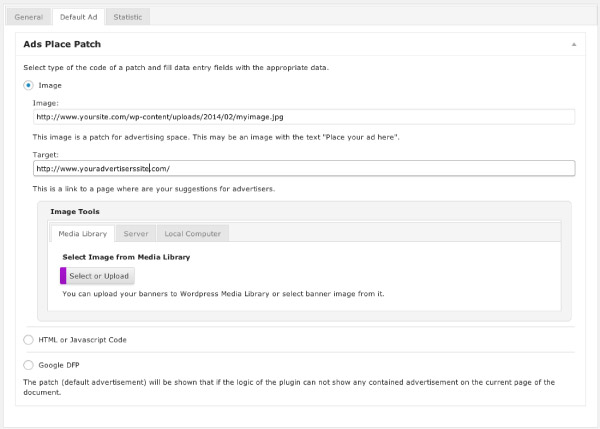The image size is (600, 429).
Task: Open the Statistic tab
Action: coord(127,17)
